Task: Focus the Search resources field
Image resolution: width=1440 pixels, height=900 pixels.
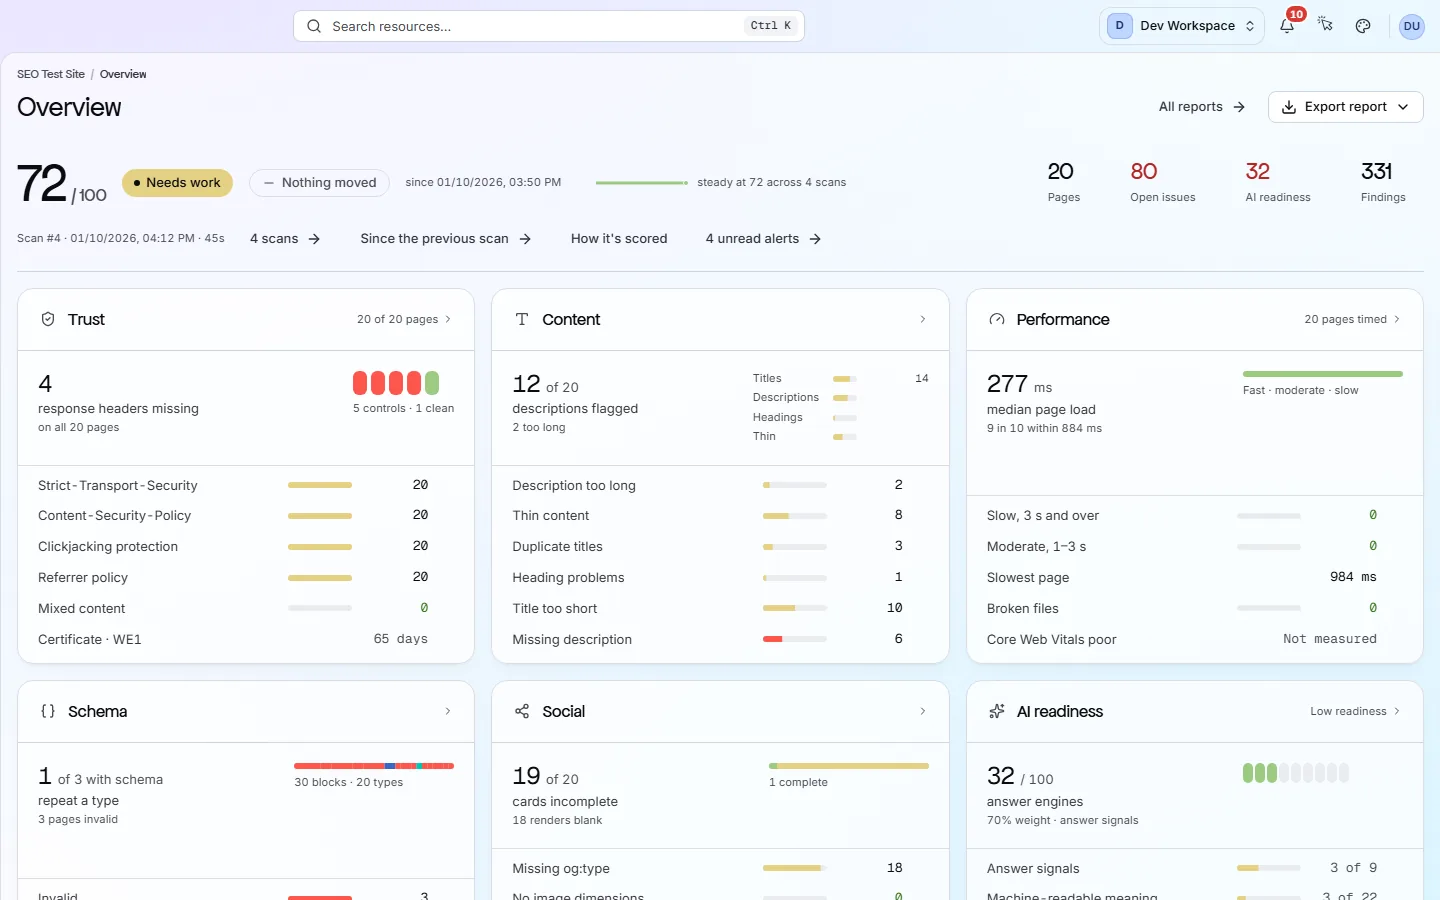Action: (x=549, y=26)
